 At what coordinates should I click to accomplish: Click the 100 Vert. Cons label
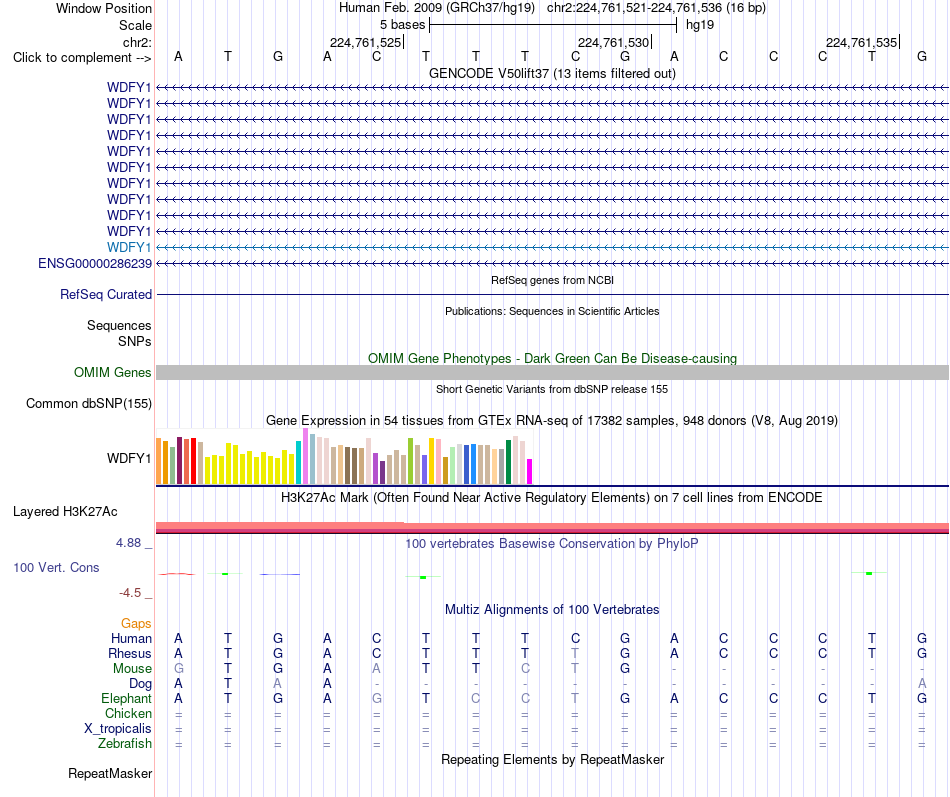[x=56, y=568]
